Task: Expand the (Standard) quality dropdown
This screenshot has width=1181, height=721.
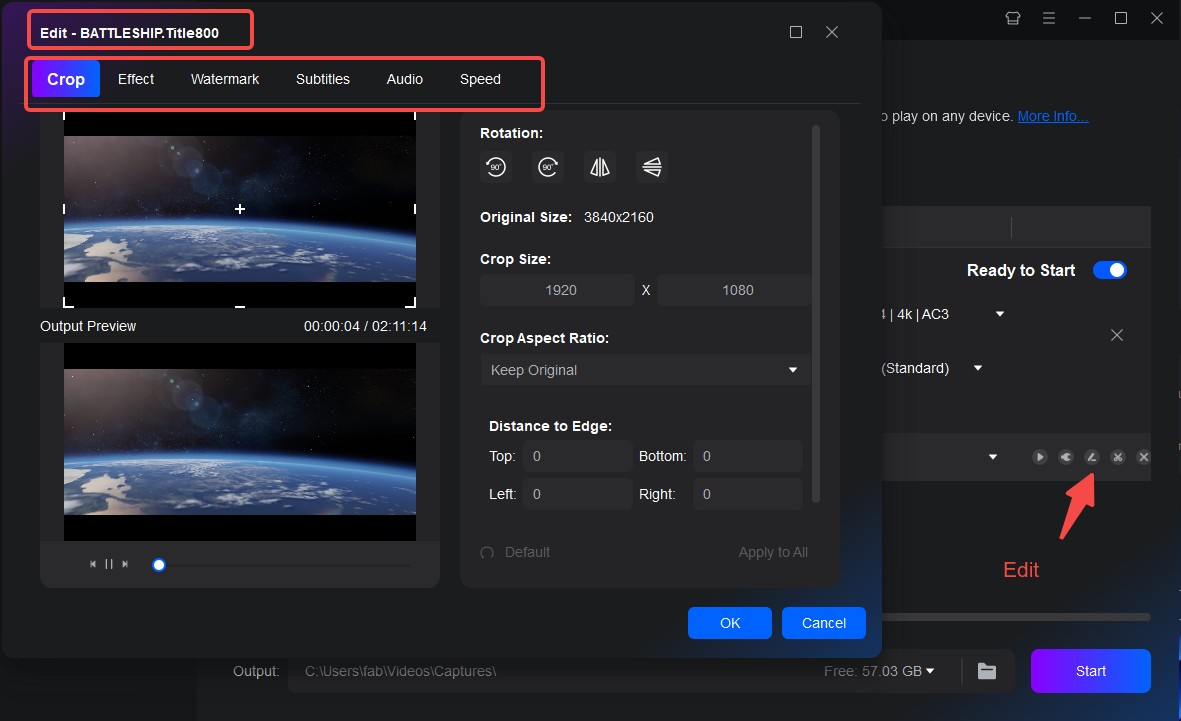Action: pyautogui.click(x=978, y=368)
